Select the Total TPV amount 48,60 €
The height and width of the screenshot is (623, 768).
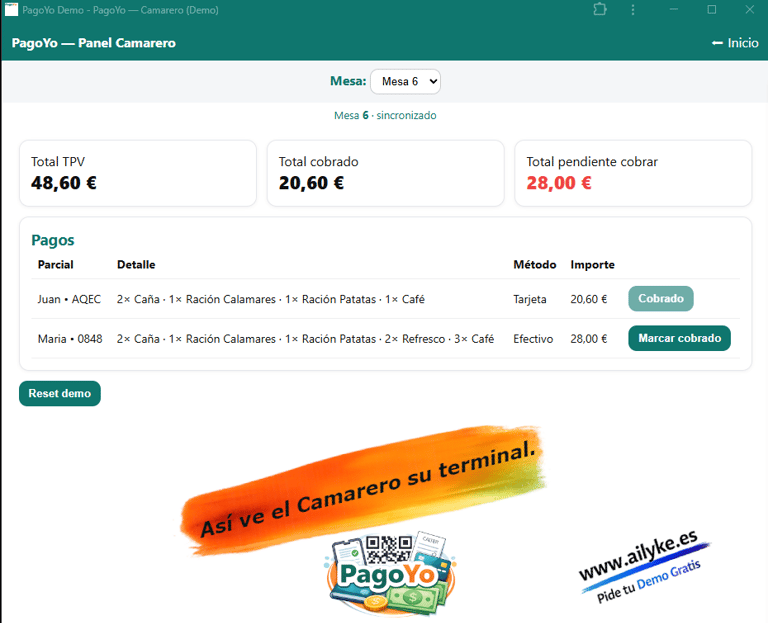click(64, 183)
